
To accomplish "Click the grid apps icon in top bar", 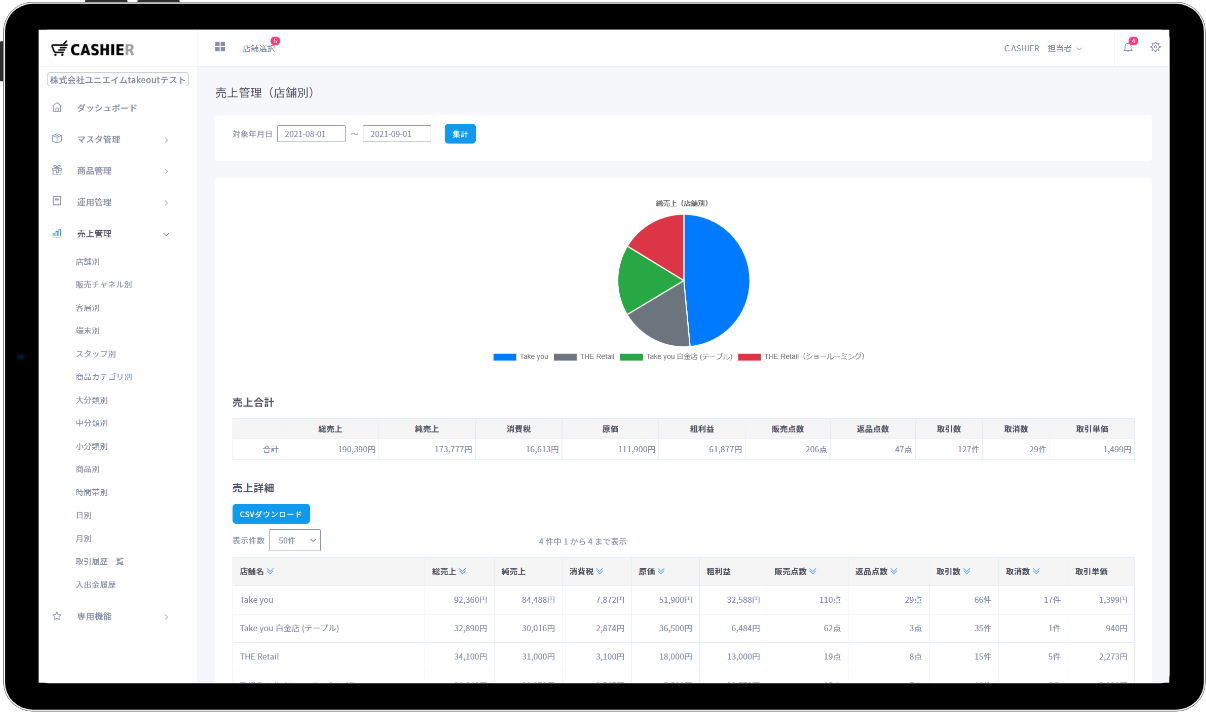I will pos(220,47).
